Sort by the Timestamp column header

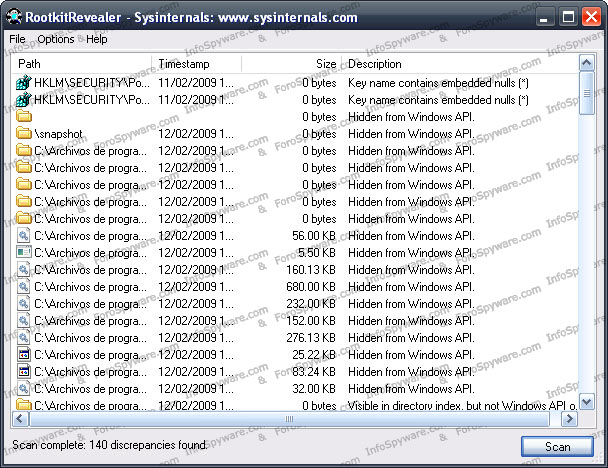pyautogui.click(x=197, y=64)
